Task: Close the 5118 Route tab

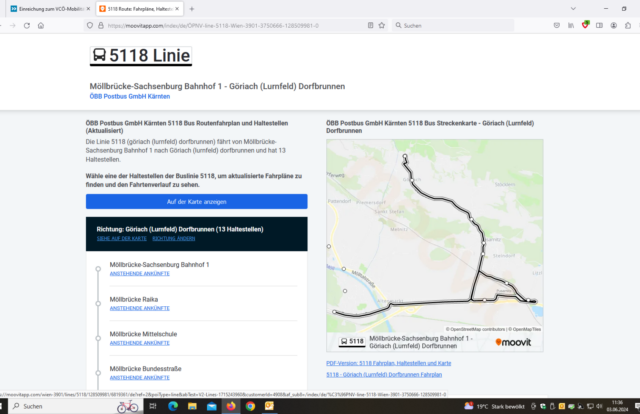Action: (177, 9)
